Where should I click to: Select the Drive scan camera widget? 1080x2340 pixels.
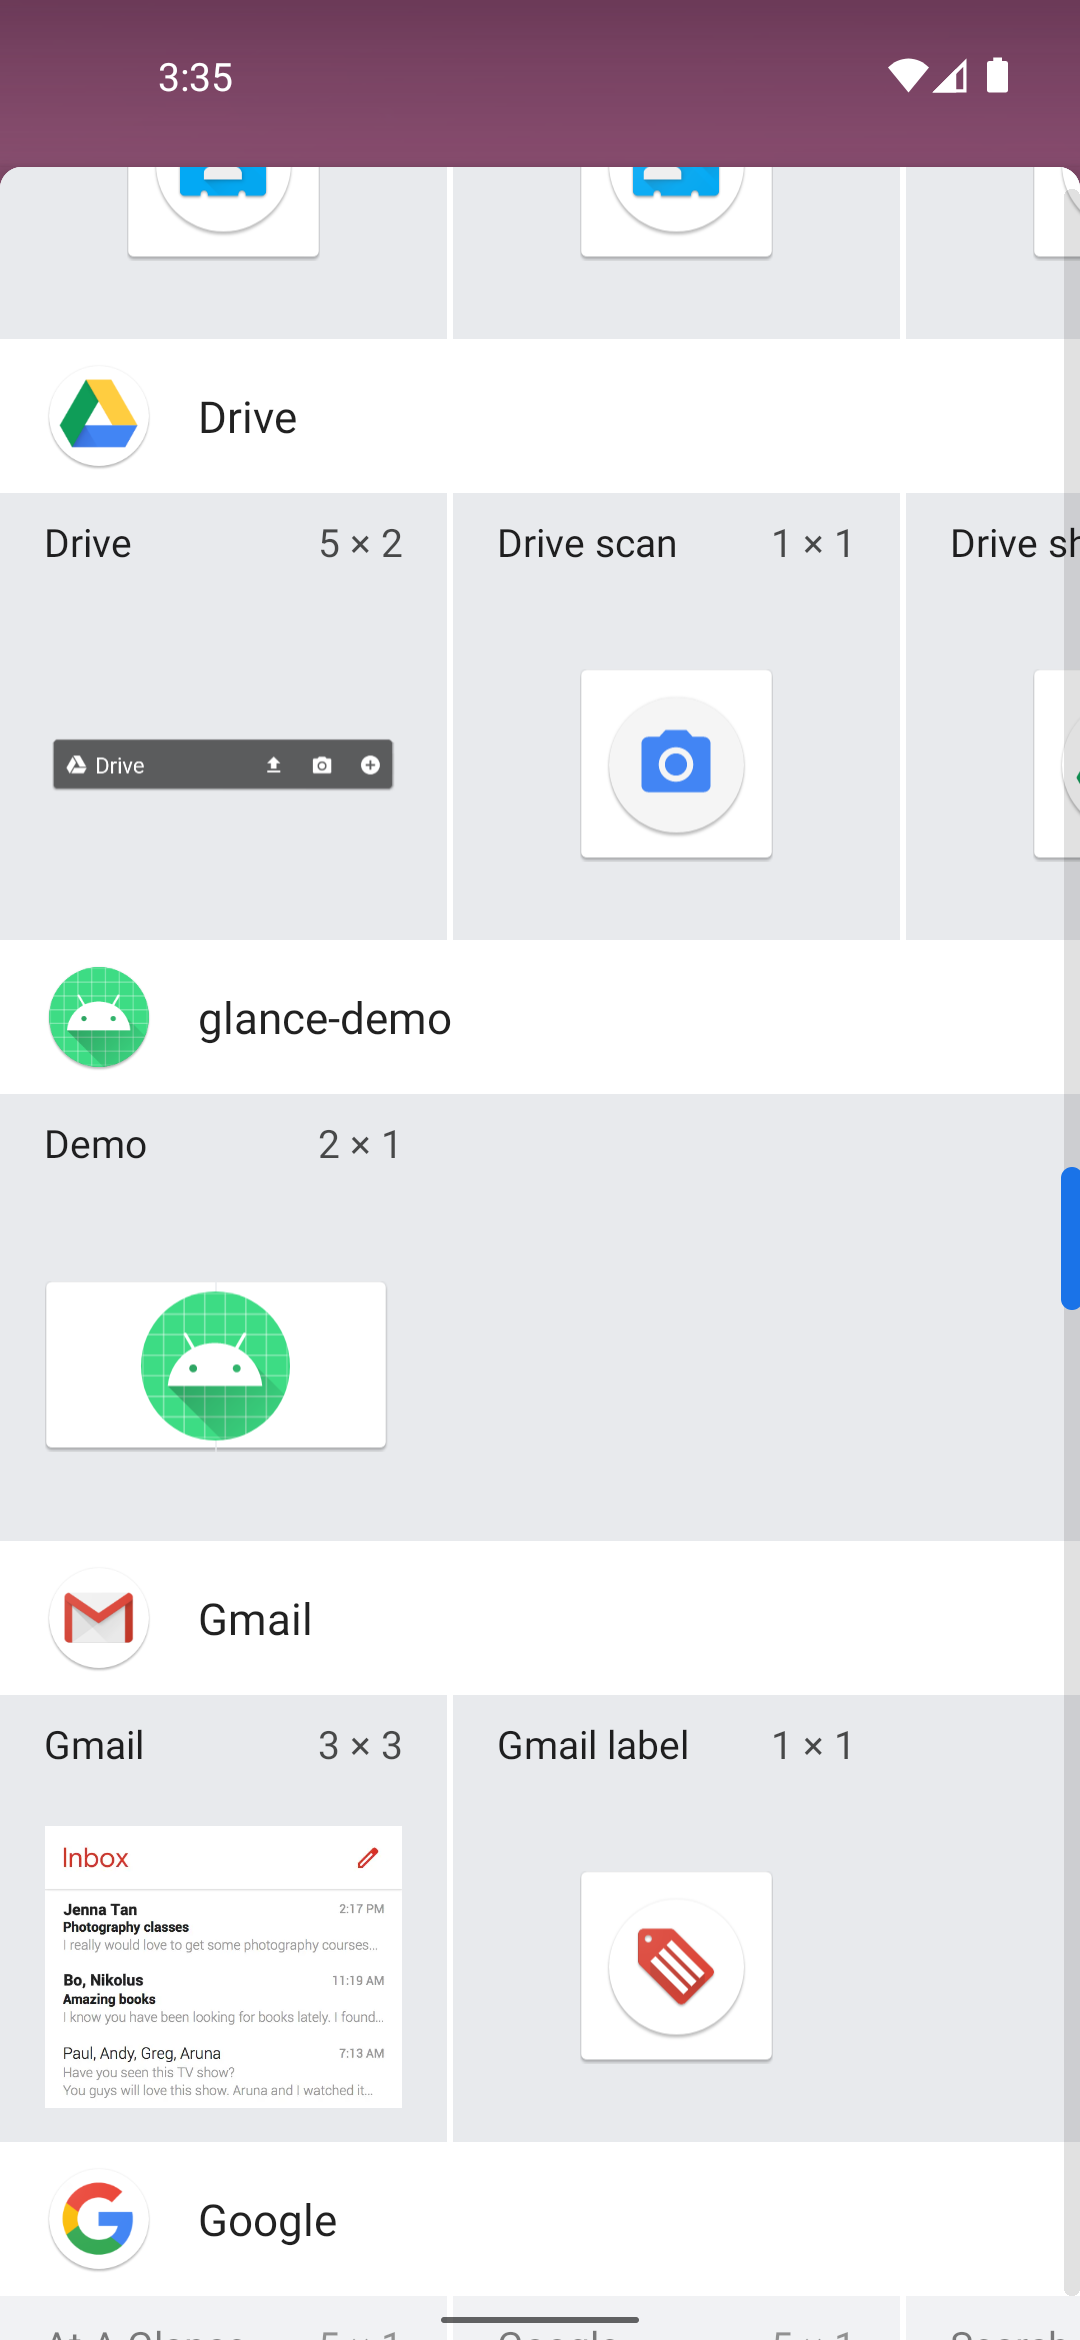(676, 764)
